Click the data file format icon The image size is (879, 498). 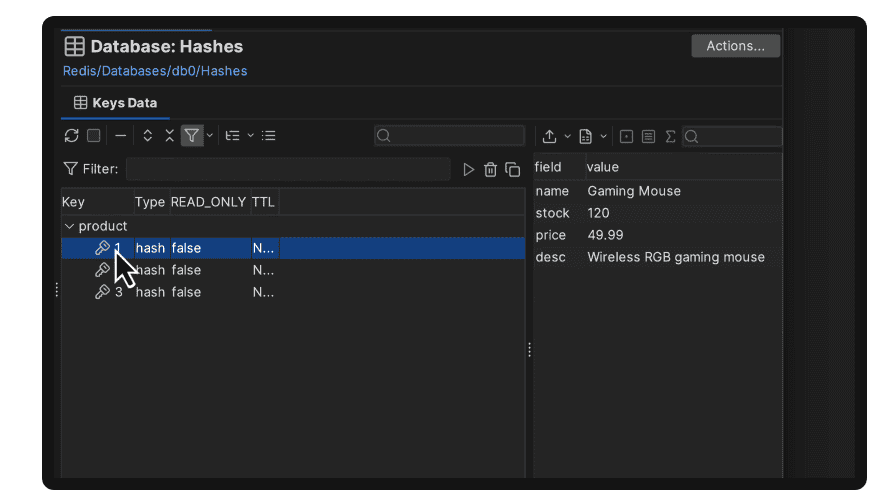click(x=585, y=136)
